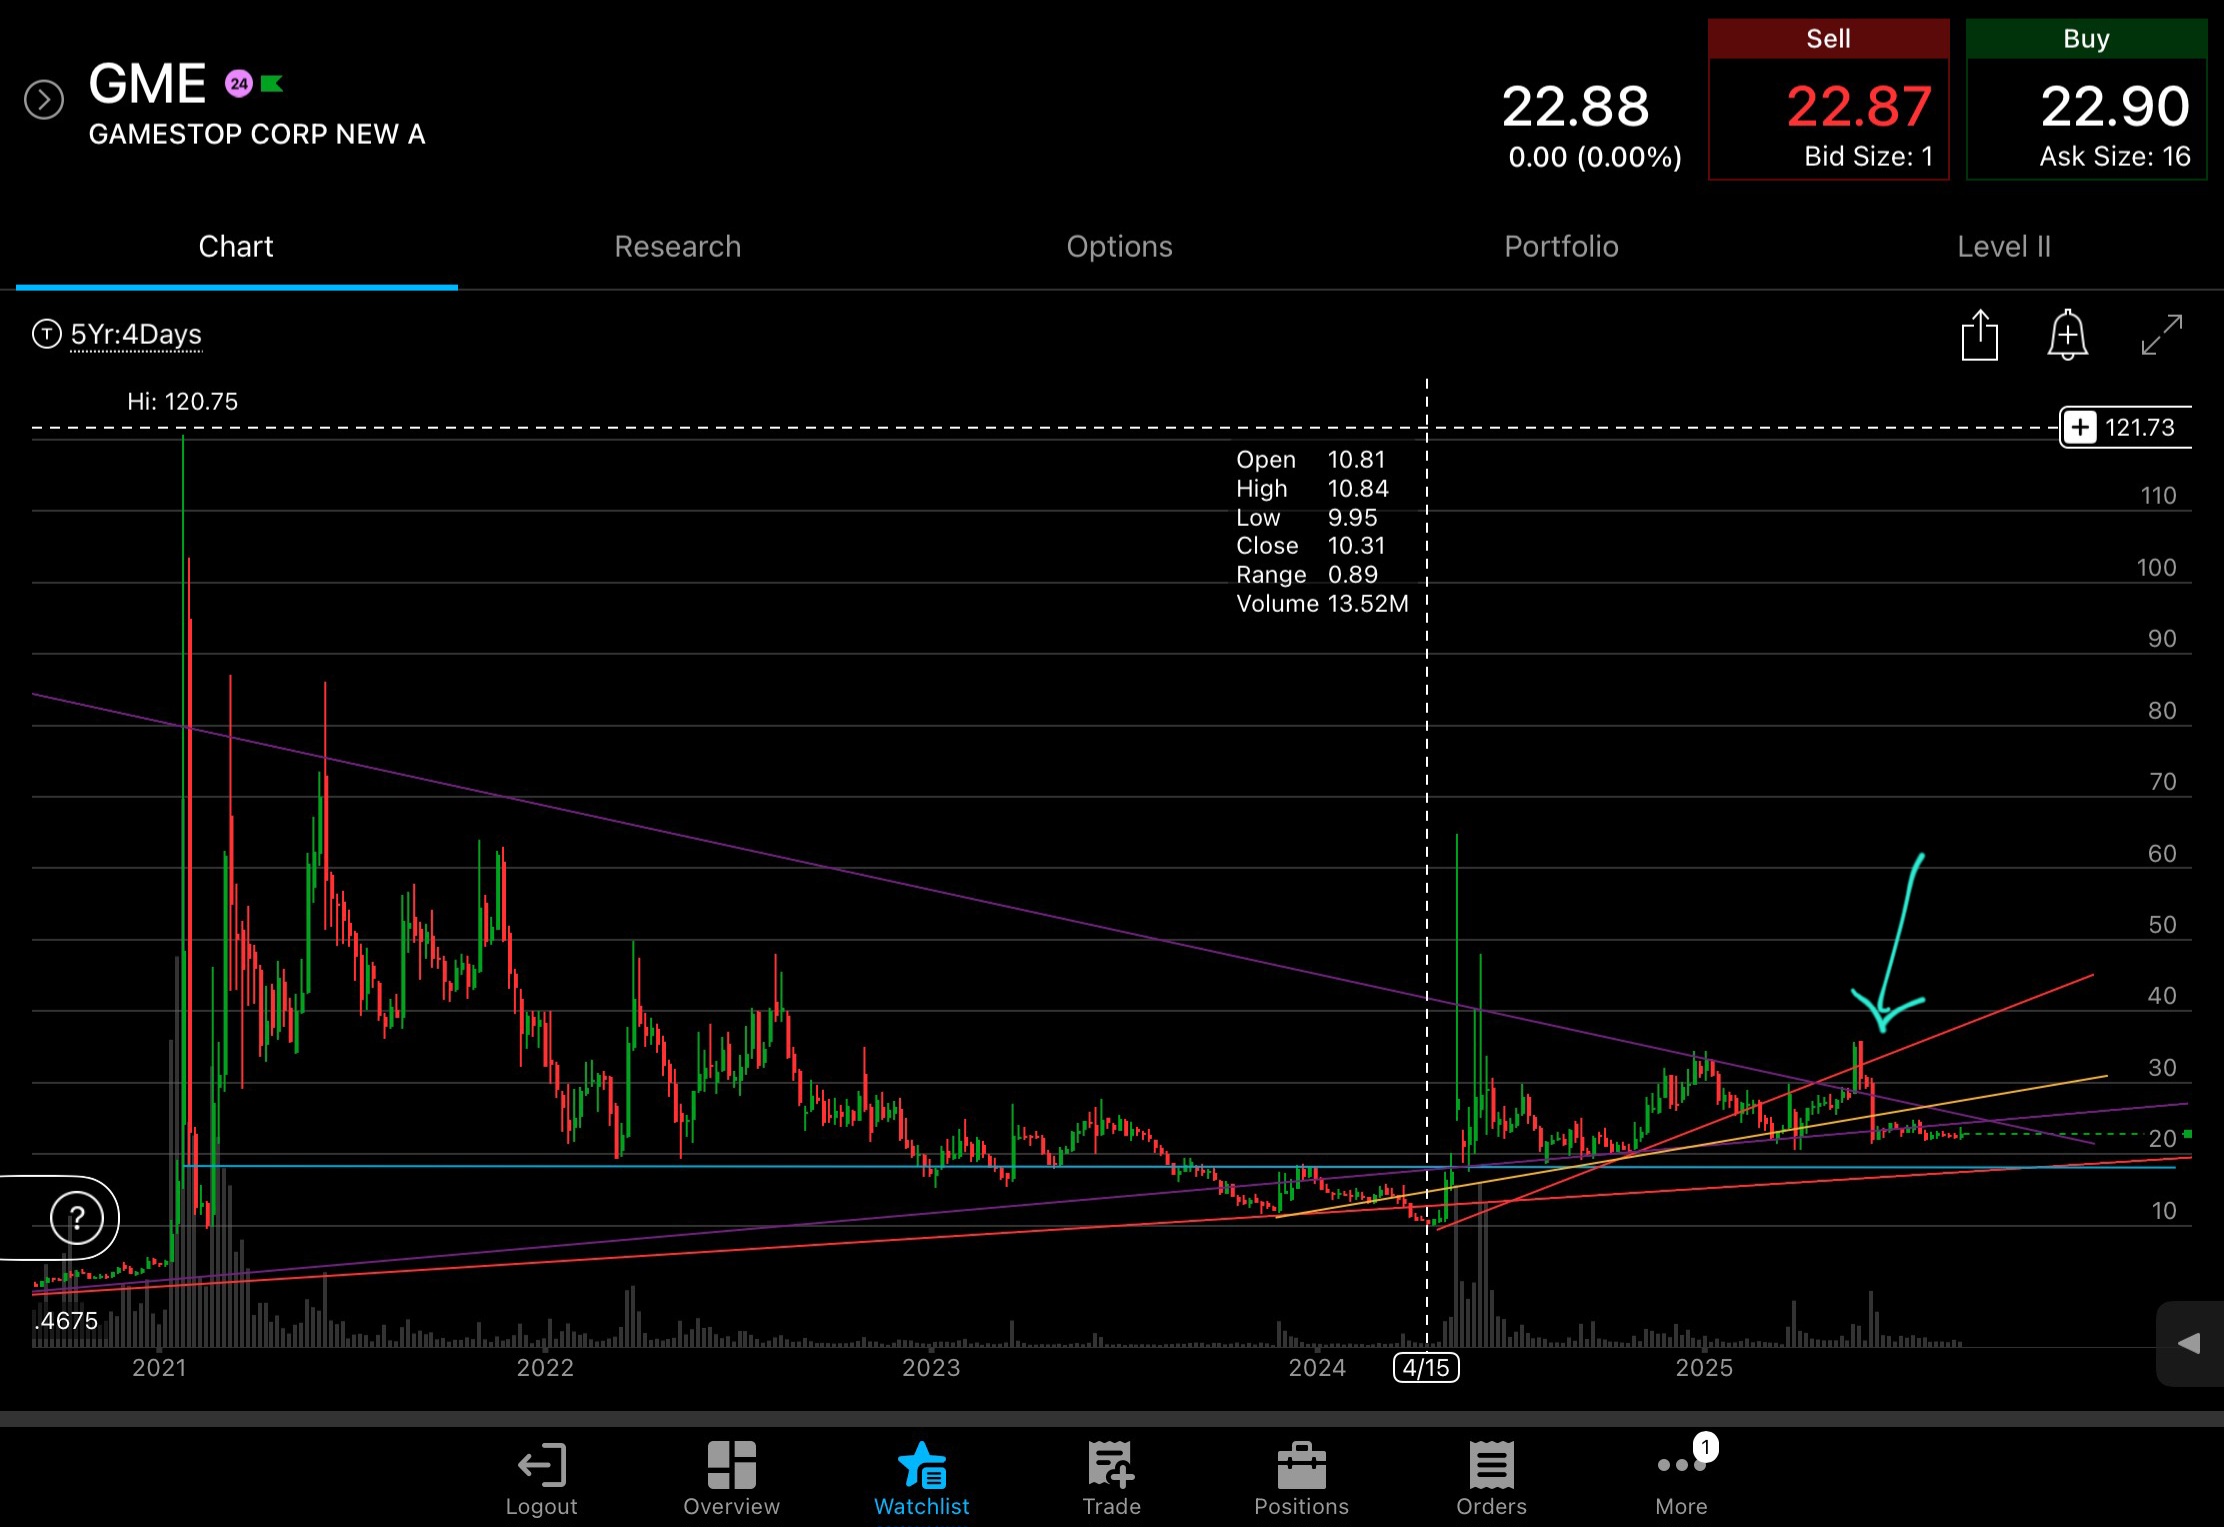Select the 4/15 date marker on the time axis
2224x1527 pixels.
point(1426,1368)
